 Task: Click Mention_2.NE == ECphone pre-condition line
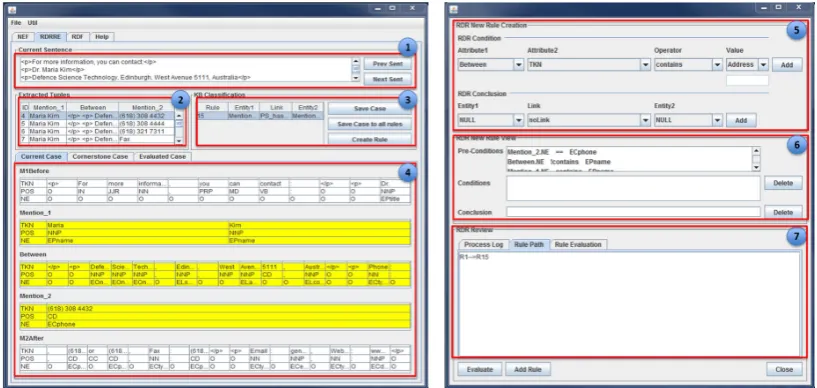[552, 153]
